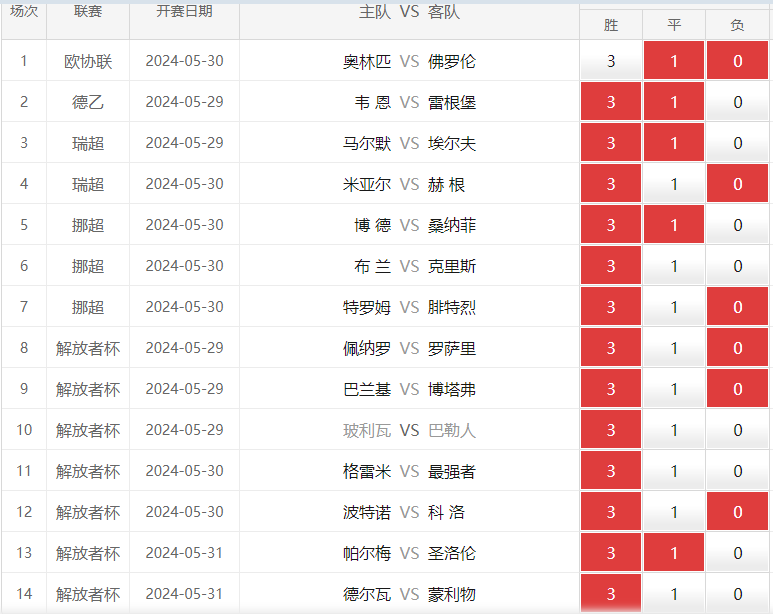773x614 pixels.
Task: Click date 2024-05-30 in row 1
Action: pyautogui.click(x=184, y=61)
